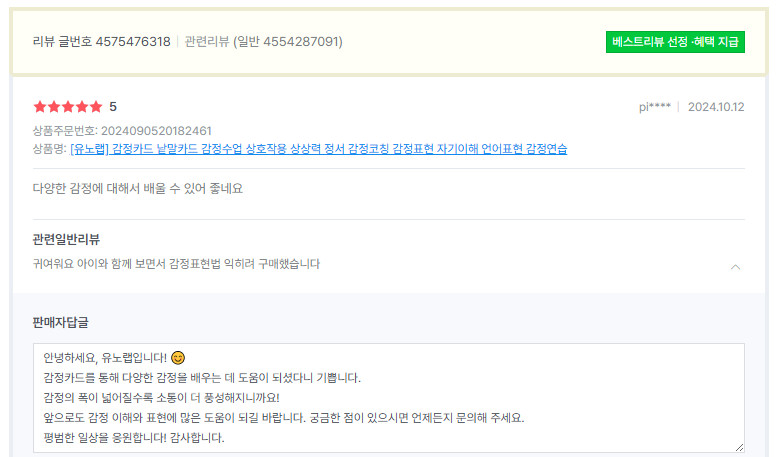Open the 유노랩 감정카드 product name link
This screenshot has height=457, width=781.
coord(318,149)
